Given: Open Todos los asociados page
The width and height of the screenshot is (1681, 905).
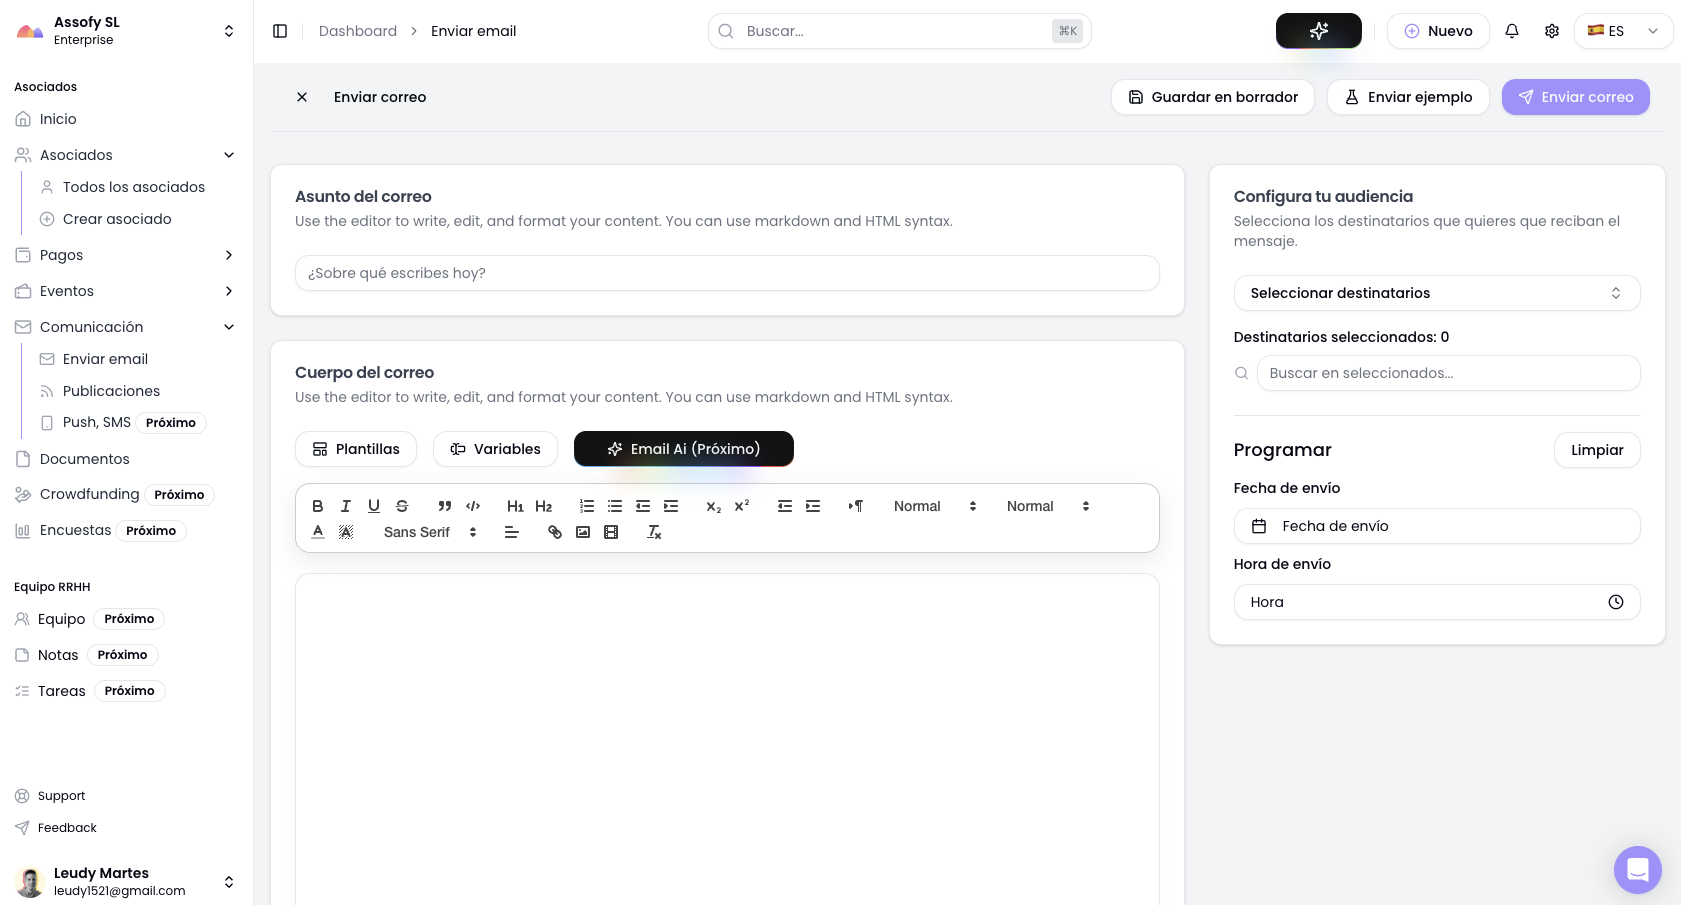Looking at the screenshot, I should click(x=133, y=187).
